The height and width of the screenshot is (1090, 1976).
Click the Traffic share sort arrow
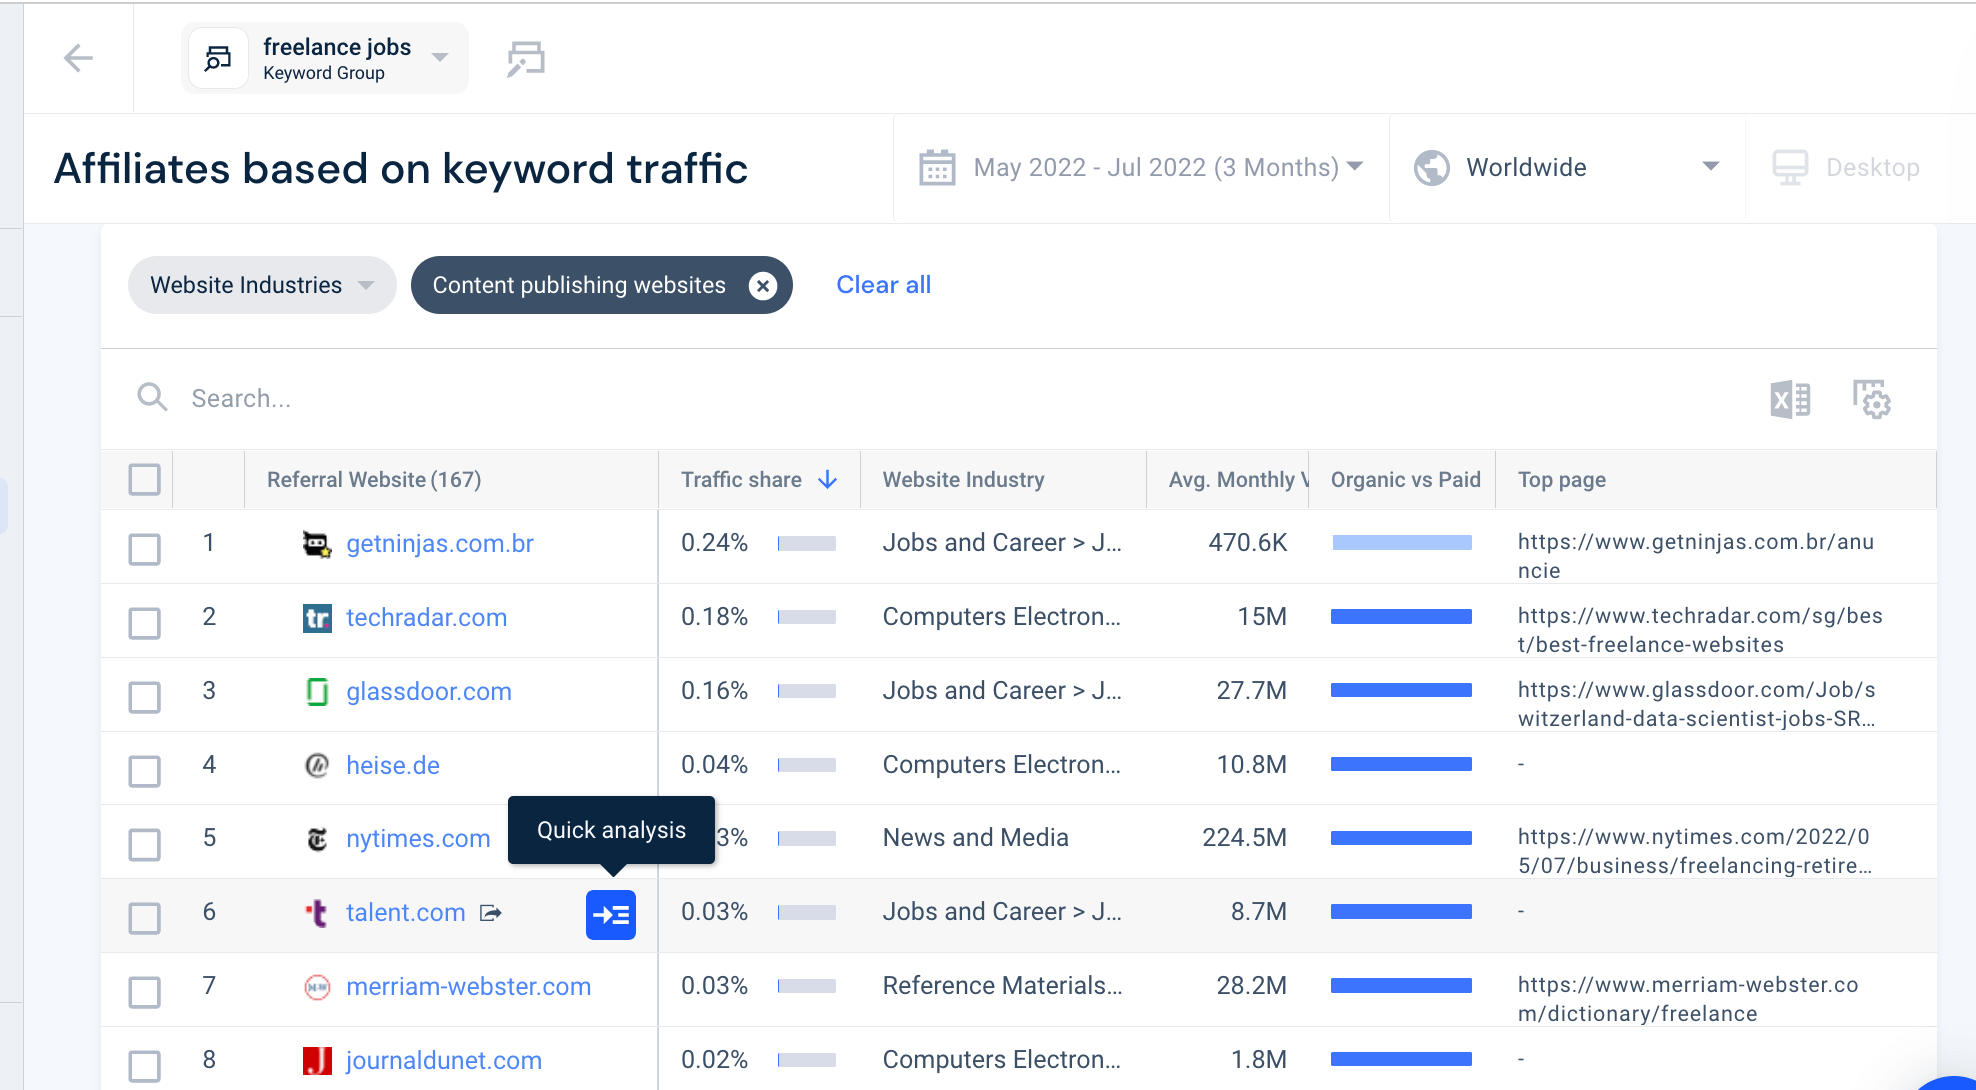[827, 480]
